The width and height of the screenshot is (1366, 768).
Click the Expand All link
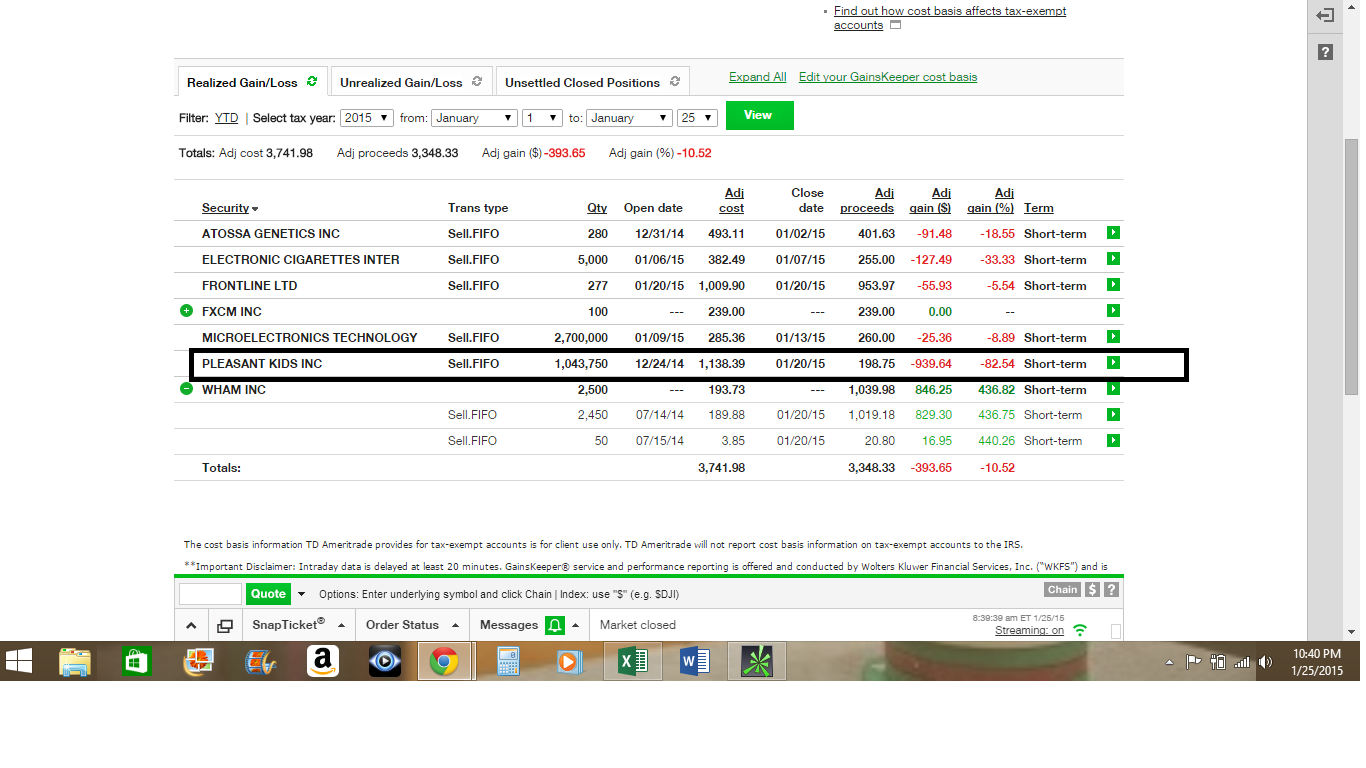(757, 77)
